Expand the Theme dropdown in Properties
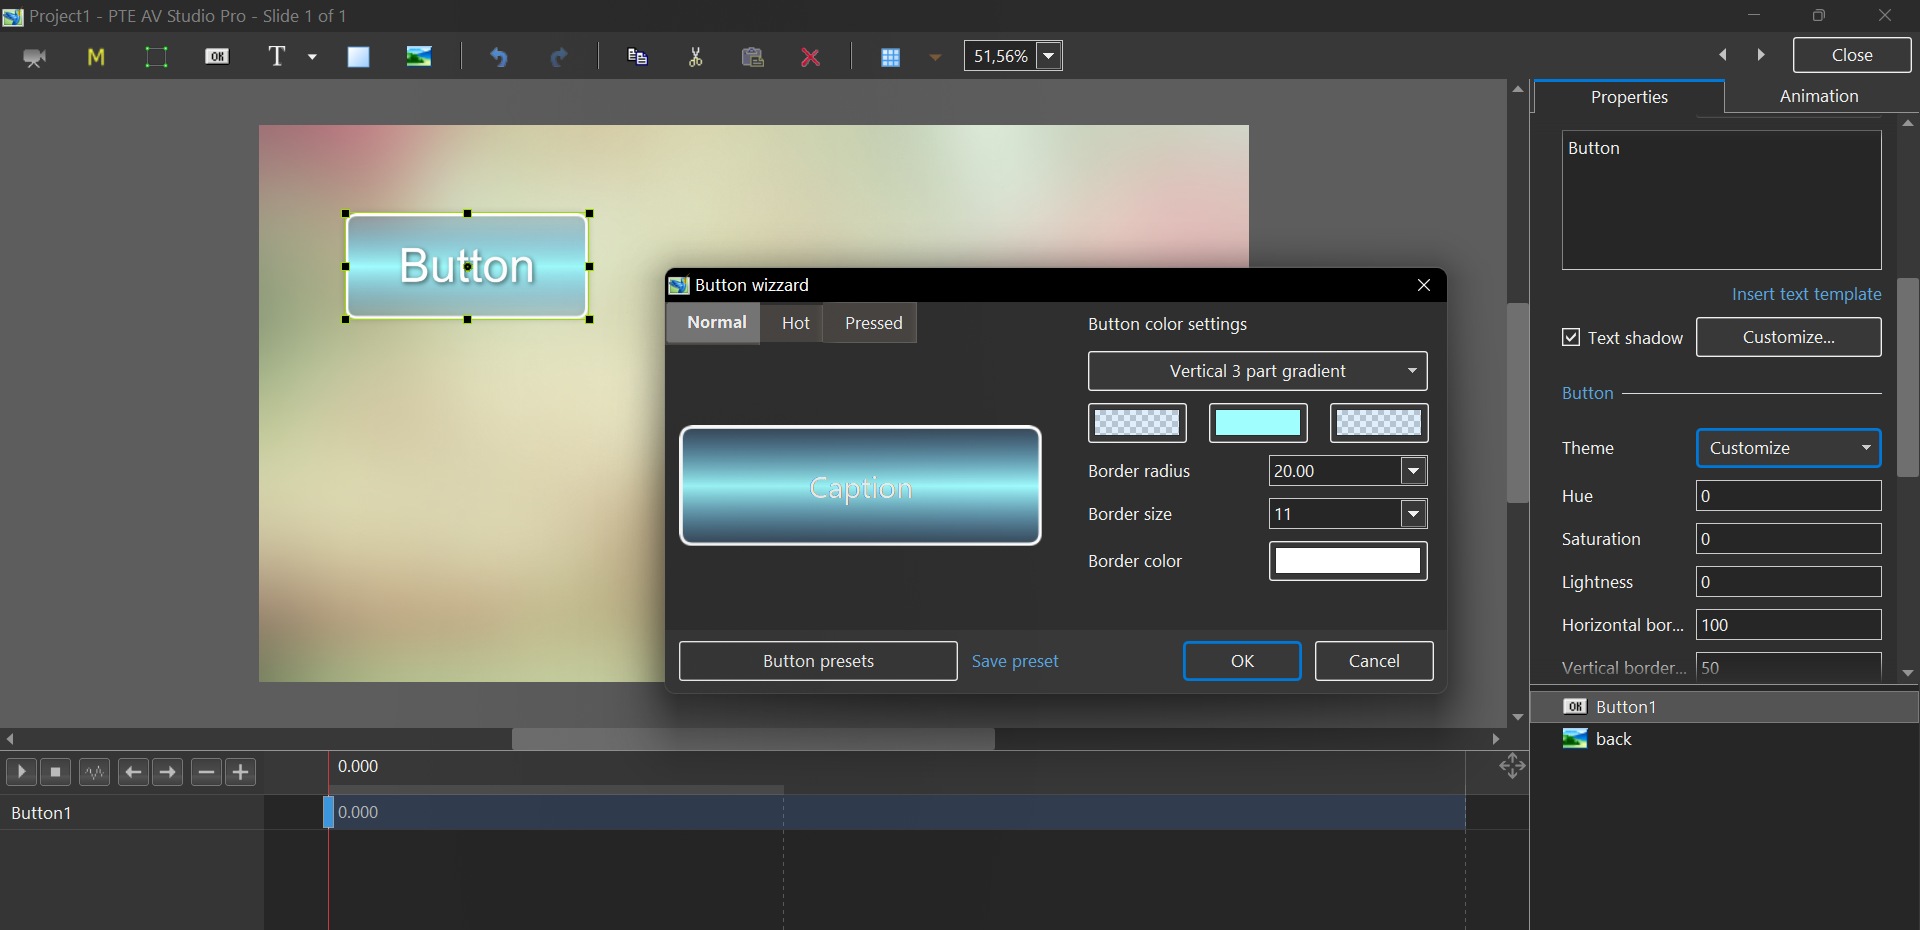 tap(1788, 448)
